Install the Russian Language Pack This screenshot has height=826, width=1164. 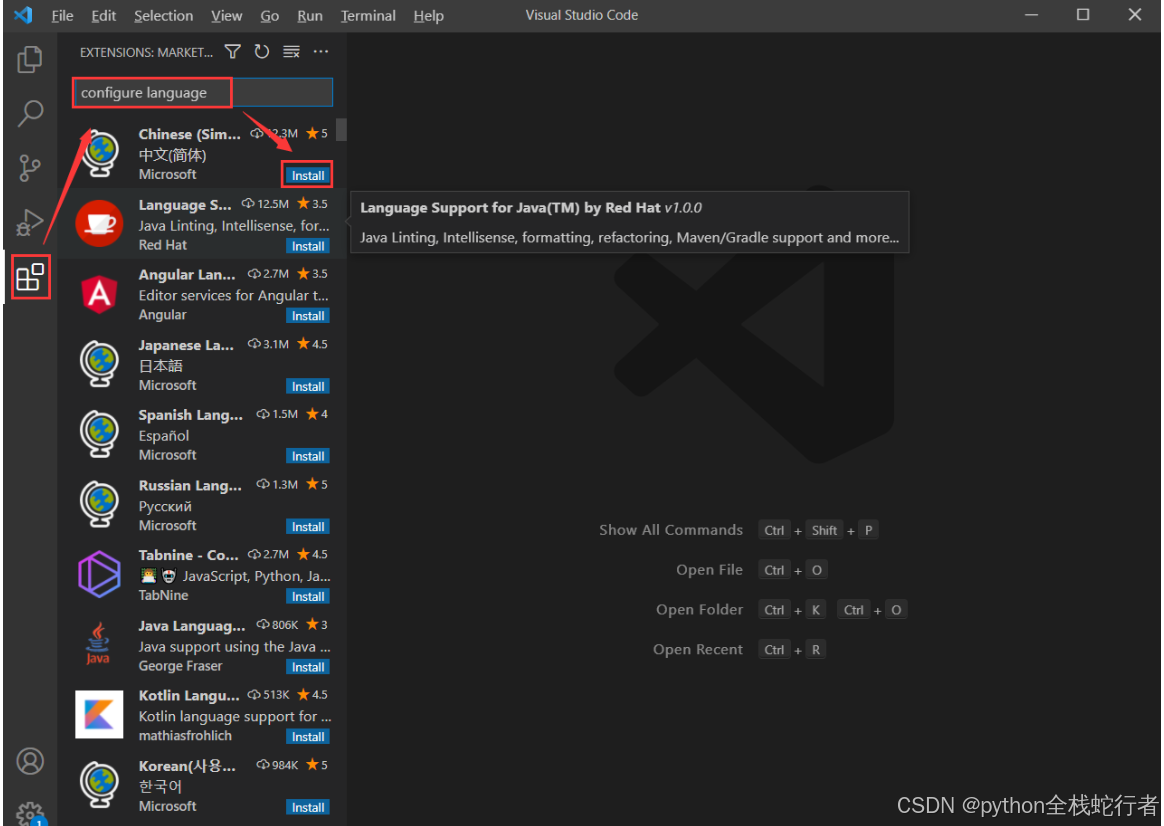(307, 526)
